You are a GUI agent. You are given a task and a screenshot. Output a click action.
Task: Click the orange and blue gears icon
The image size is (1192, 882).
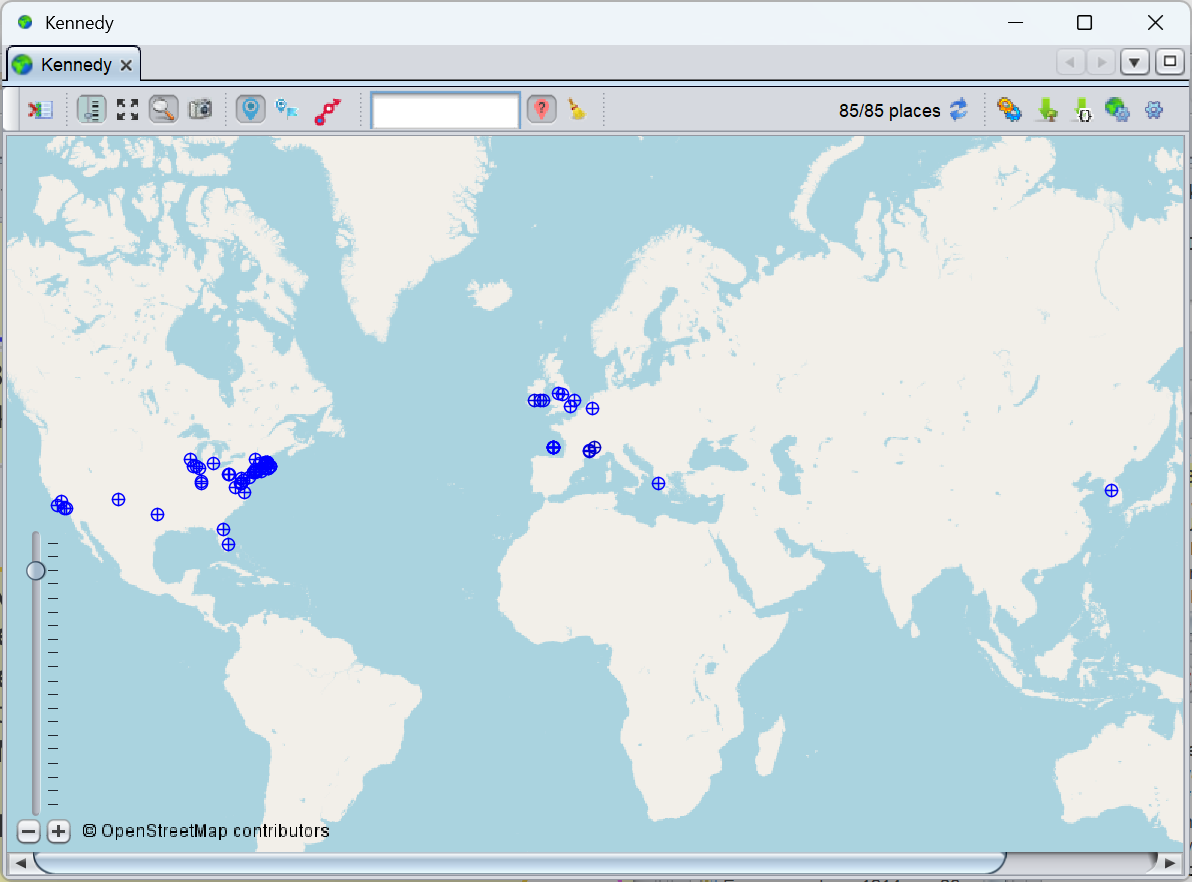[x=1009, y=110]
